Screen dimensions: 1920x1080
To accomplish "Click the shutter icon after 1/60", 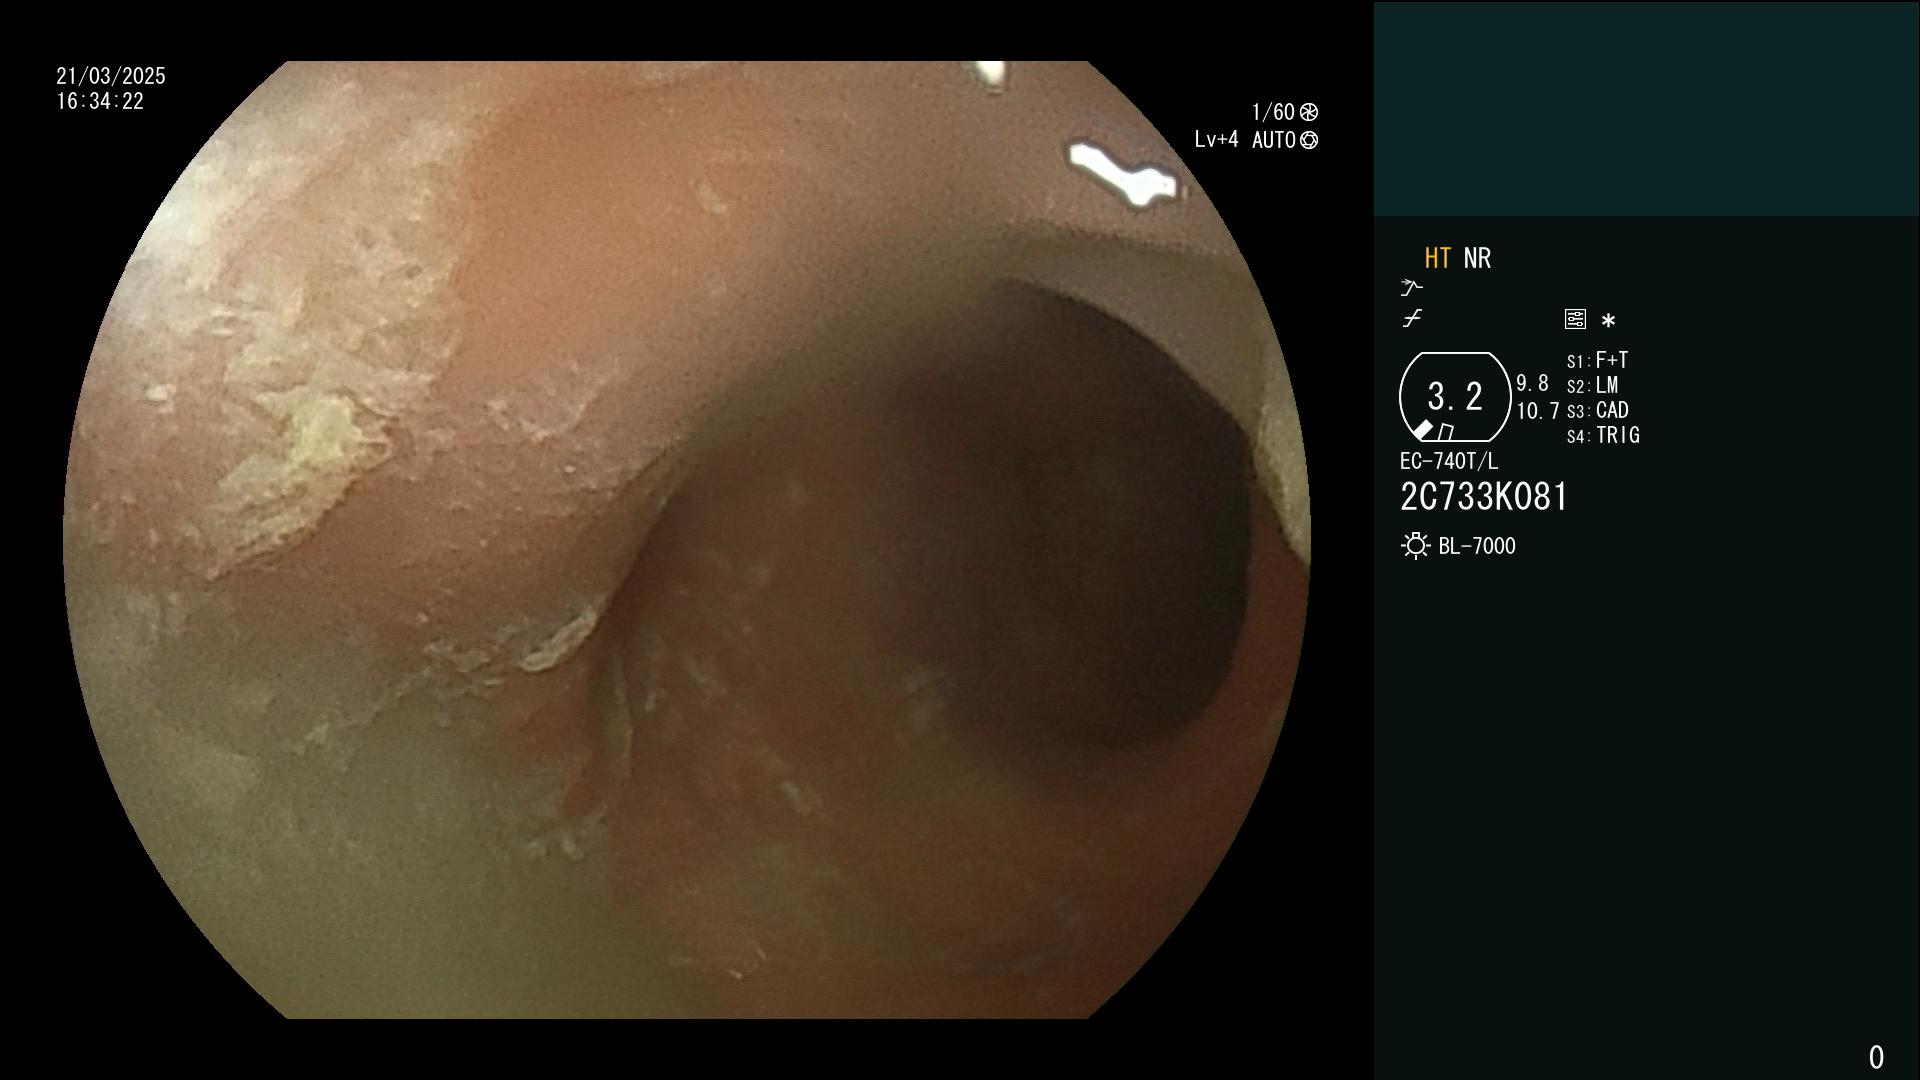I will click(x=1309, y=112).
